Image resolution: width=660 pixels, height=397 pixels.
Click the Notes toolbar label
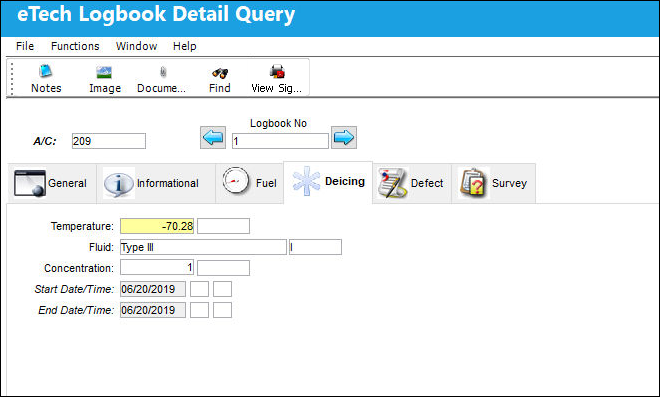click(x=46, y=88)
